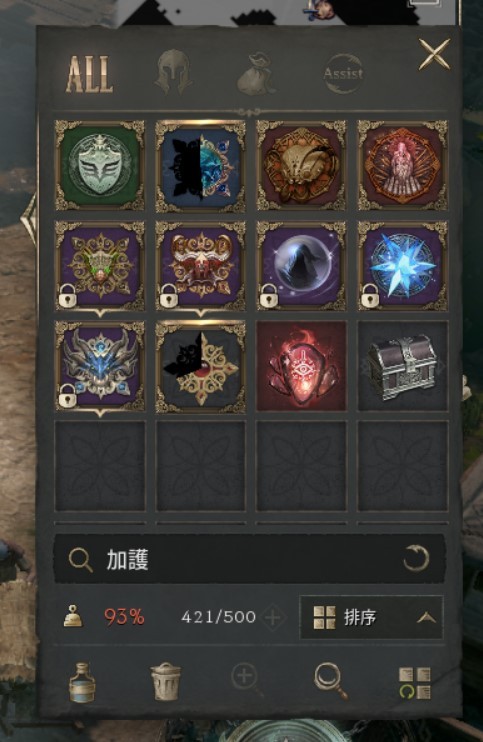Click the blue horned dragon mask item
This screenshot has width=483, height=742.
(x=100, y=365)
